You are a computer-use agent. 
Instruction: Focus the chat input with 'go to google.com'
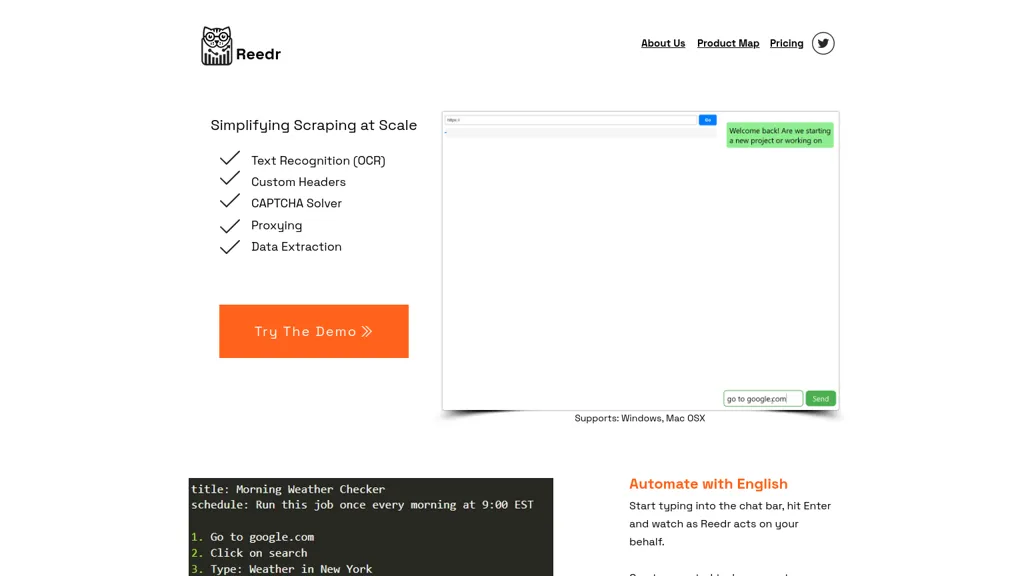(763, 398)
